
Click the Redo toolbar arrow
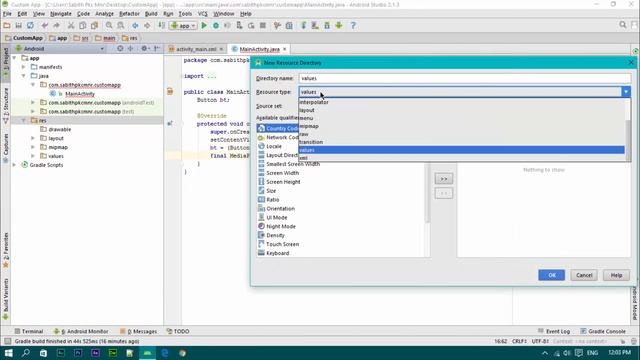coord(56,25)
